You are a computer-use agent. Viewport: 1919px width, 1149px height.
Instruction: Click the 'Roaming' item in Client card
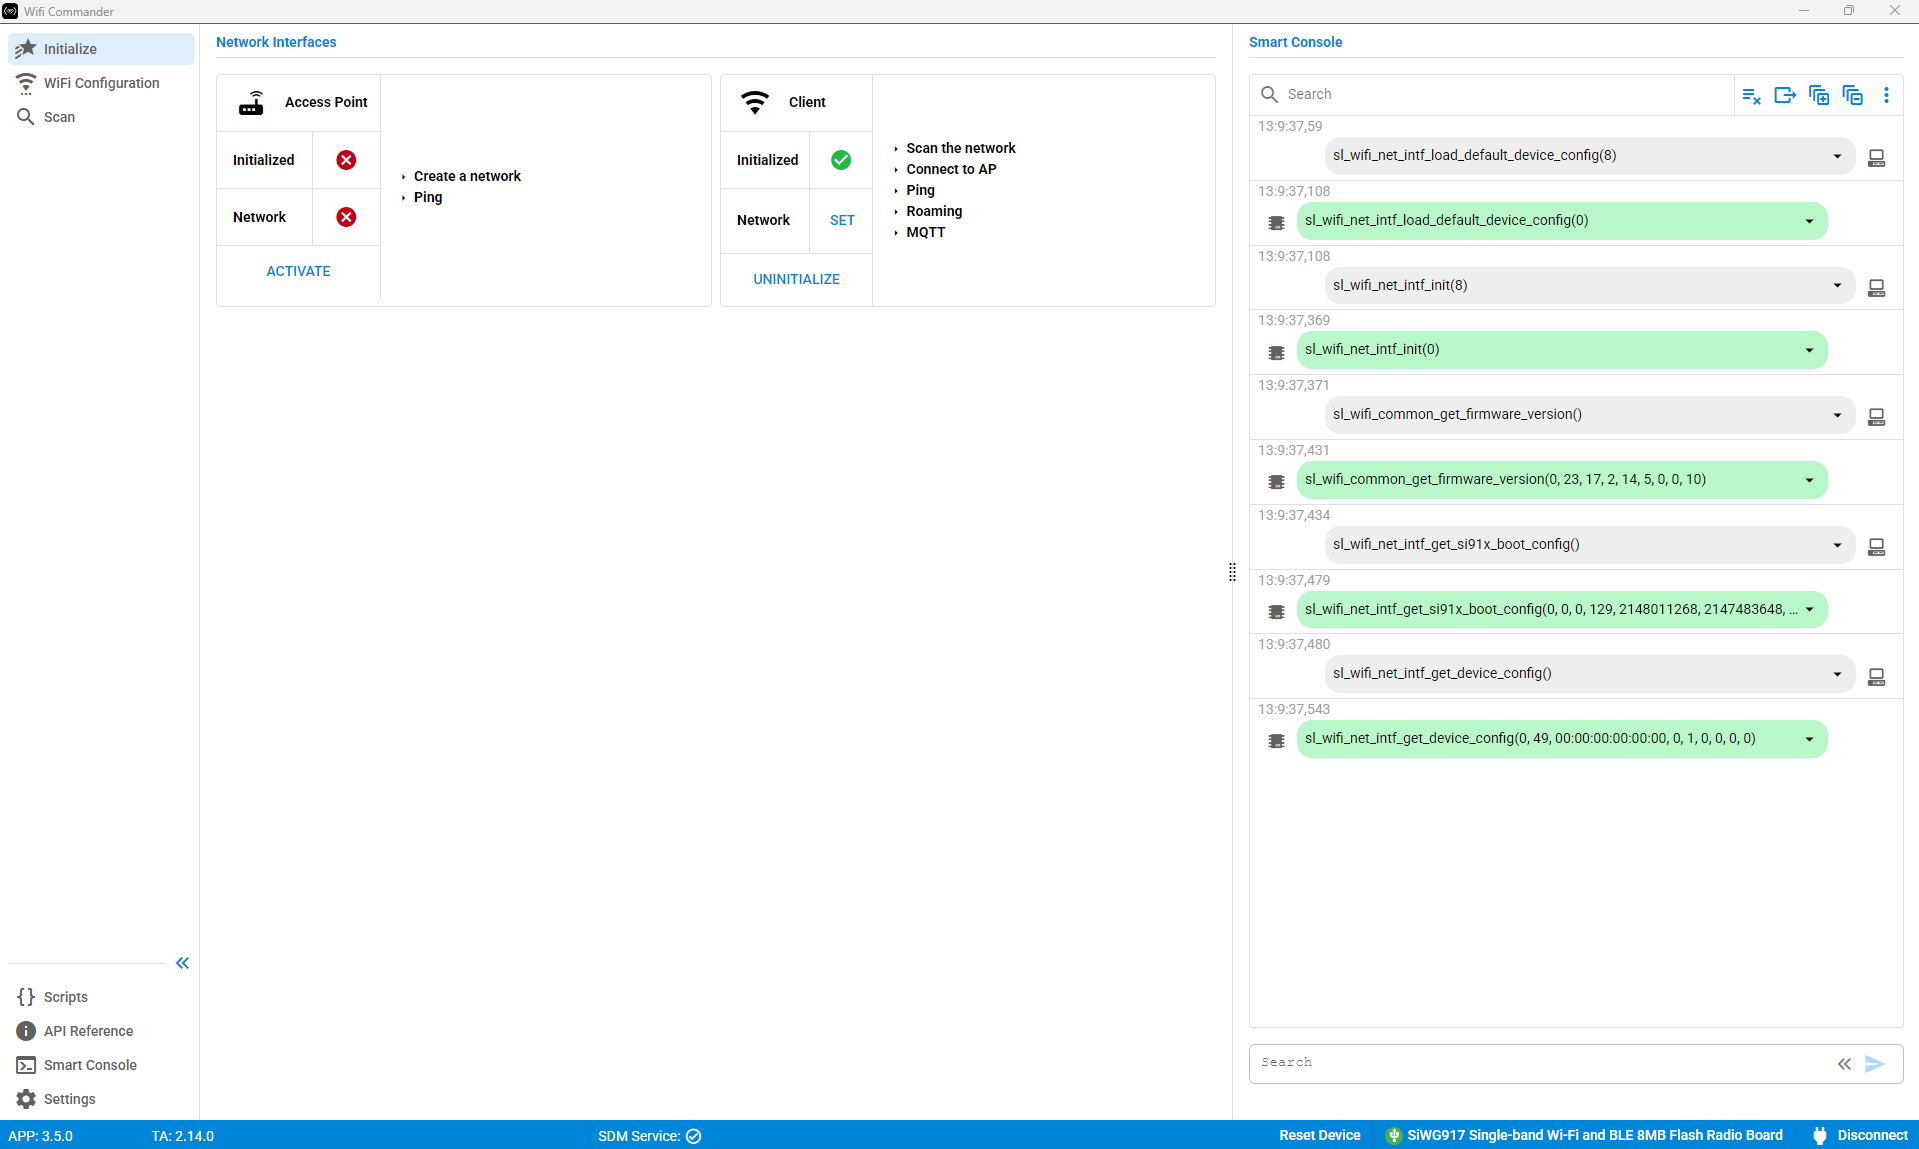click(934, 211)
